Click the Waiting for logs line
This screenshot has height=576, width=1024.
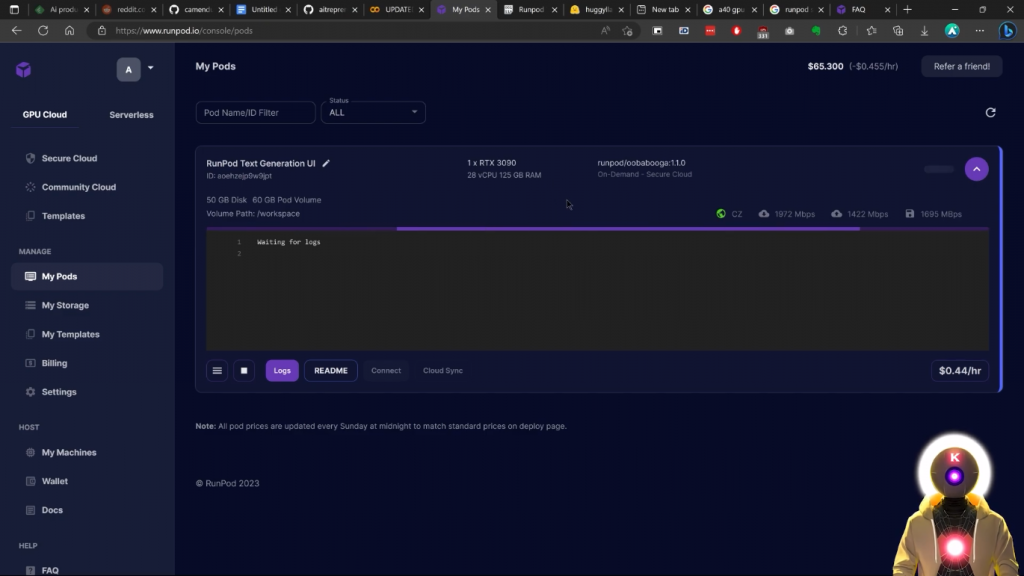pyautogui.click(x=289, y=242)
